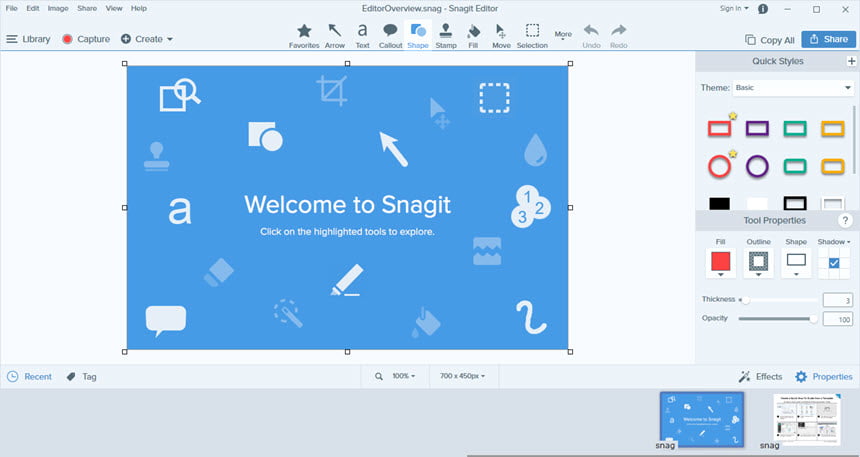Open the Share menu
Screen dimensions: 860x457
(x=87, y=8)
